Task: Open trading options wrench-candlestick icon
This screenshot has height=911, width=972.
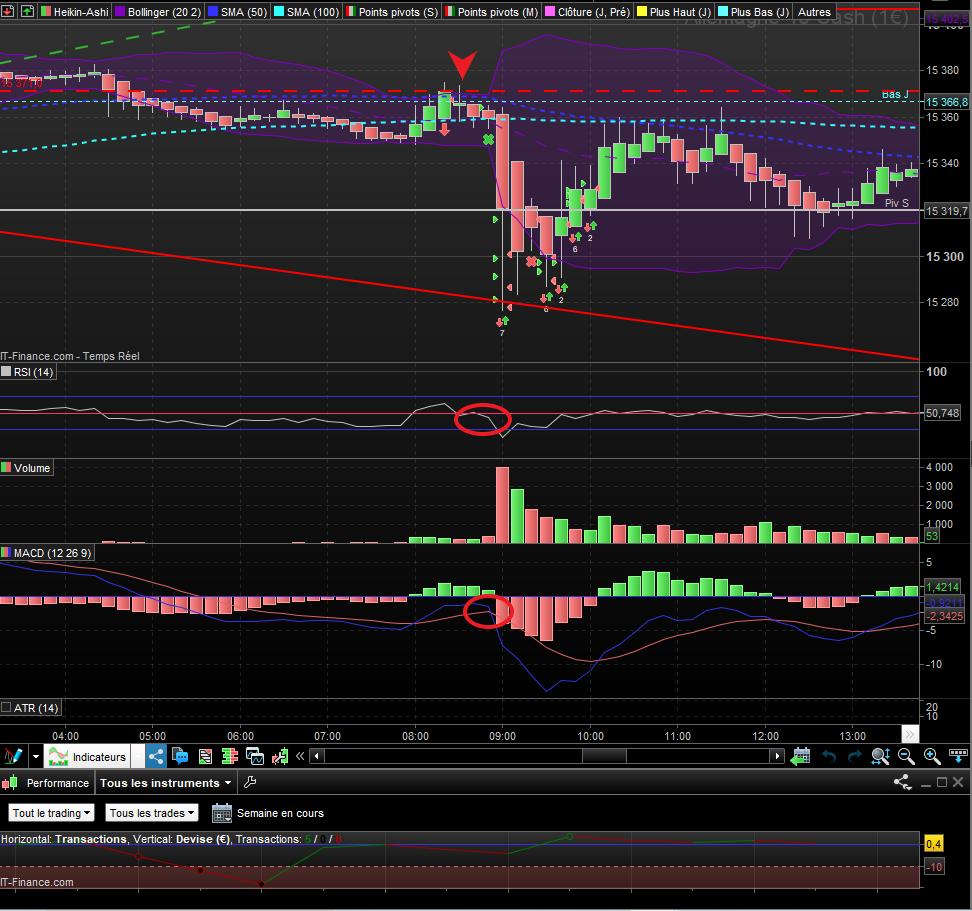Action: [x=280, y=756]
